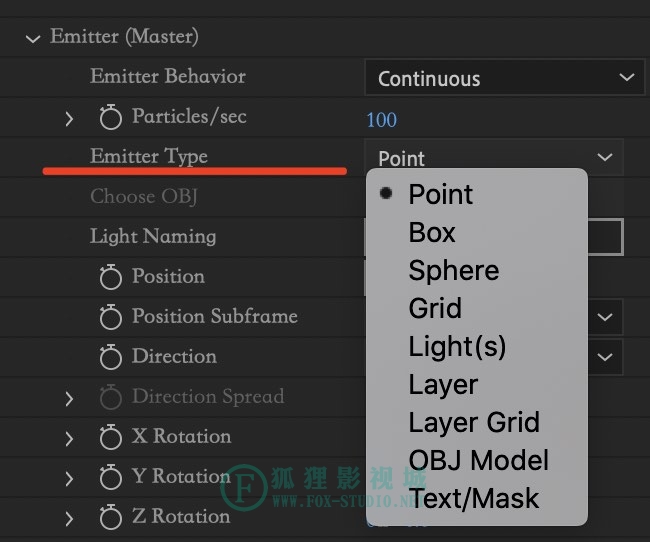Toggle X Rotation stopwatch icon
Screen dimensions: 650x542
111,437
